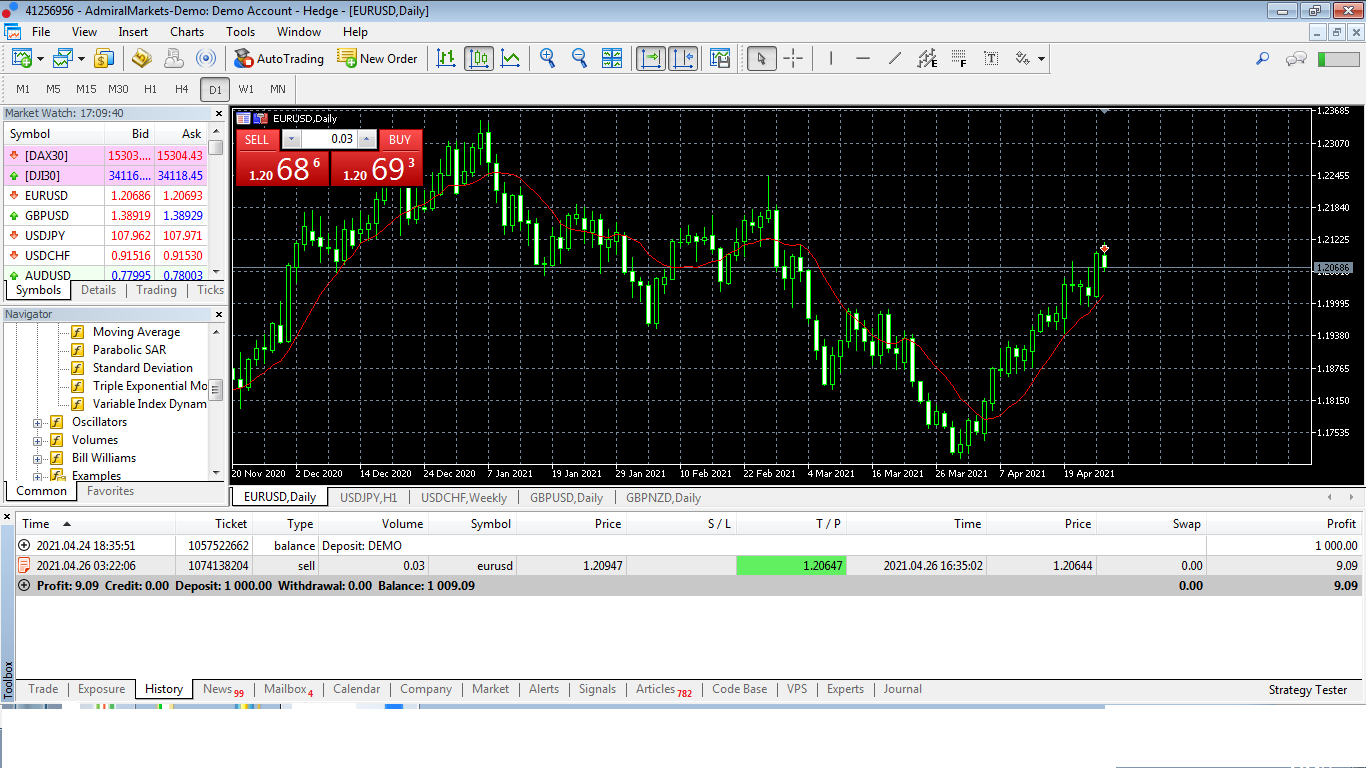The width and height of the screenshot is (1366, 768).
Task: Select the crosshair cursor tool
Action: pos(793,59)
